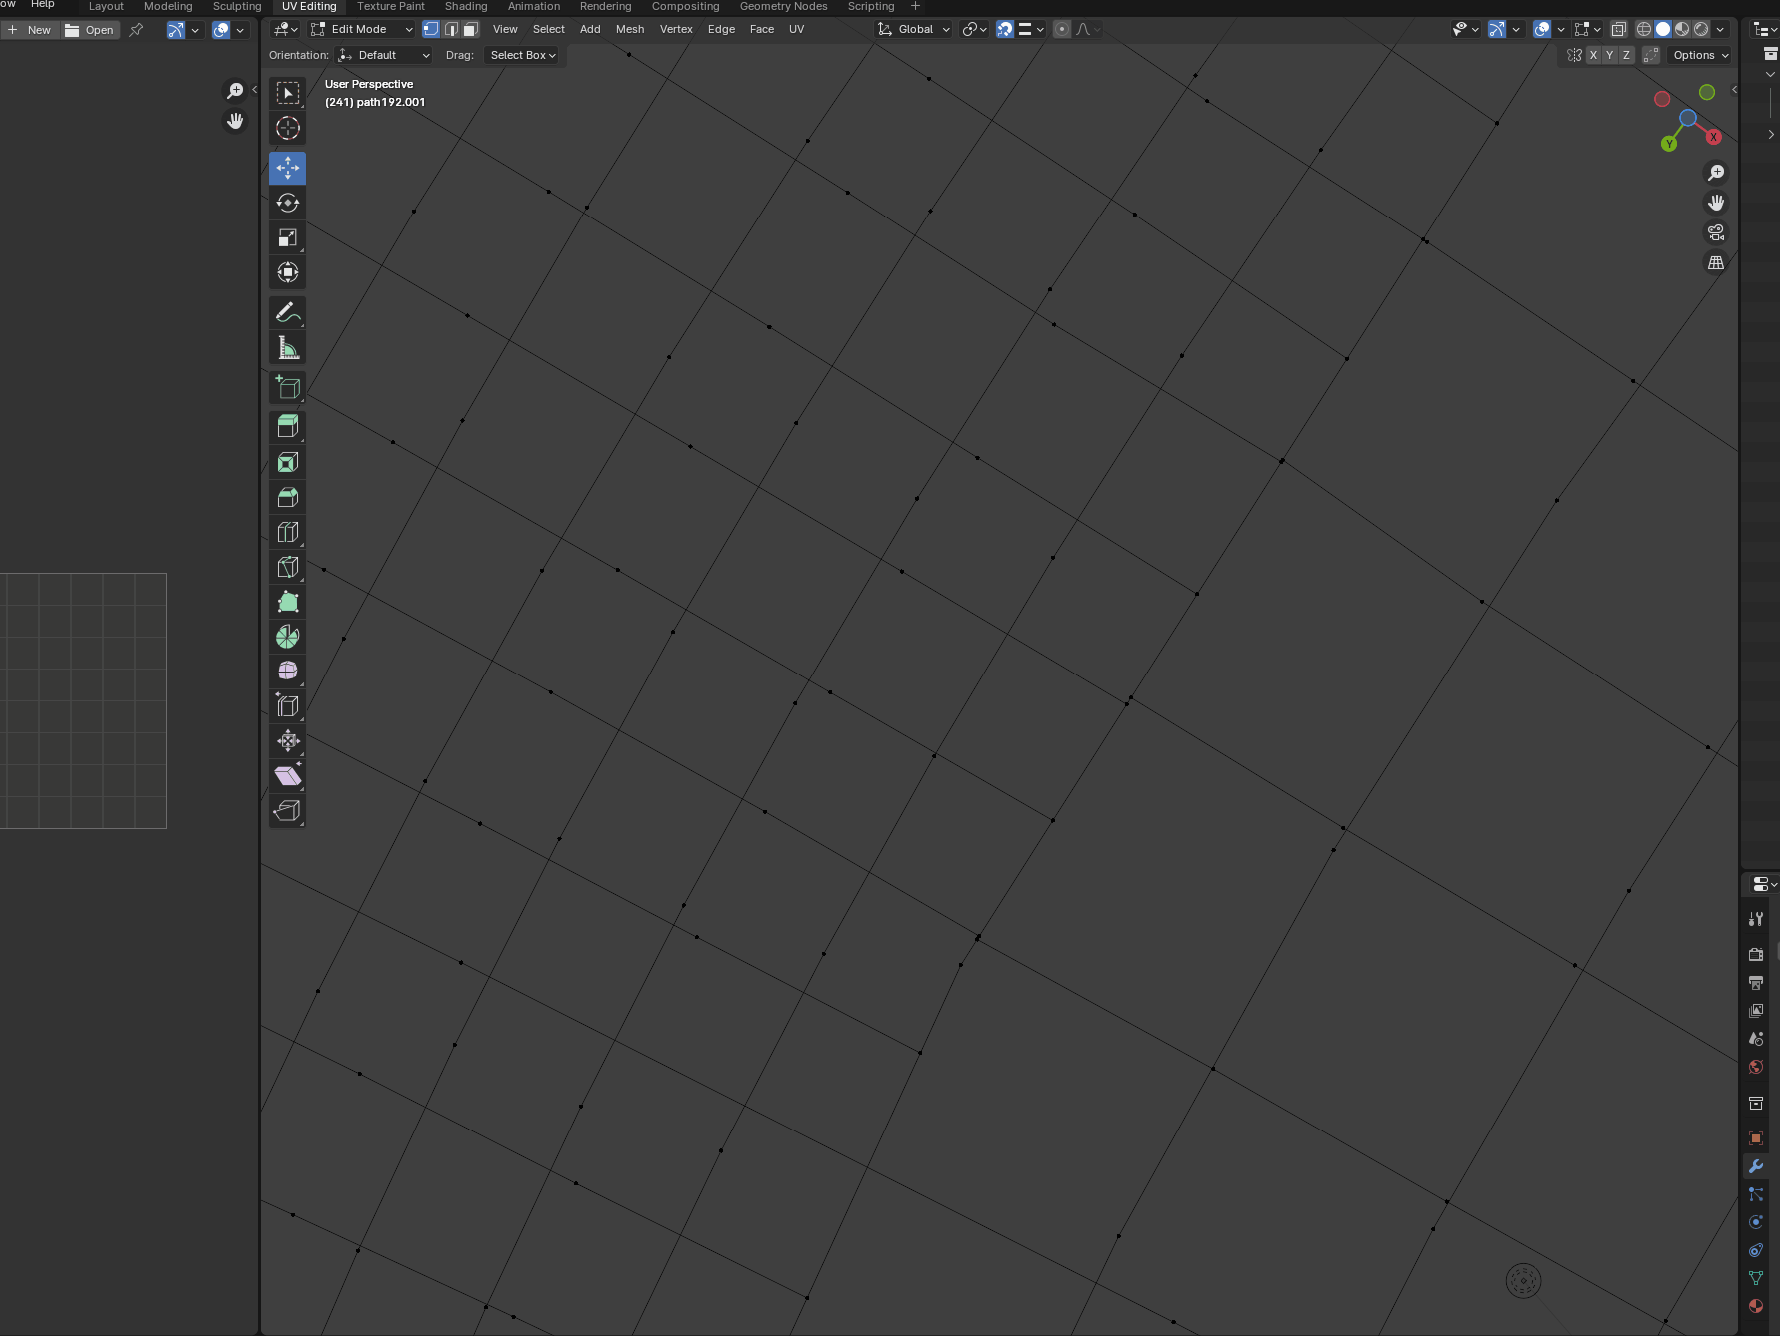Expand the Select Box drag dropdown

522,55
